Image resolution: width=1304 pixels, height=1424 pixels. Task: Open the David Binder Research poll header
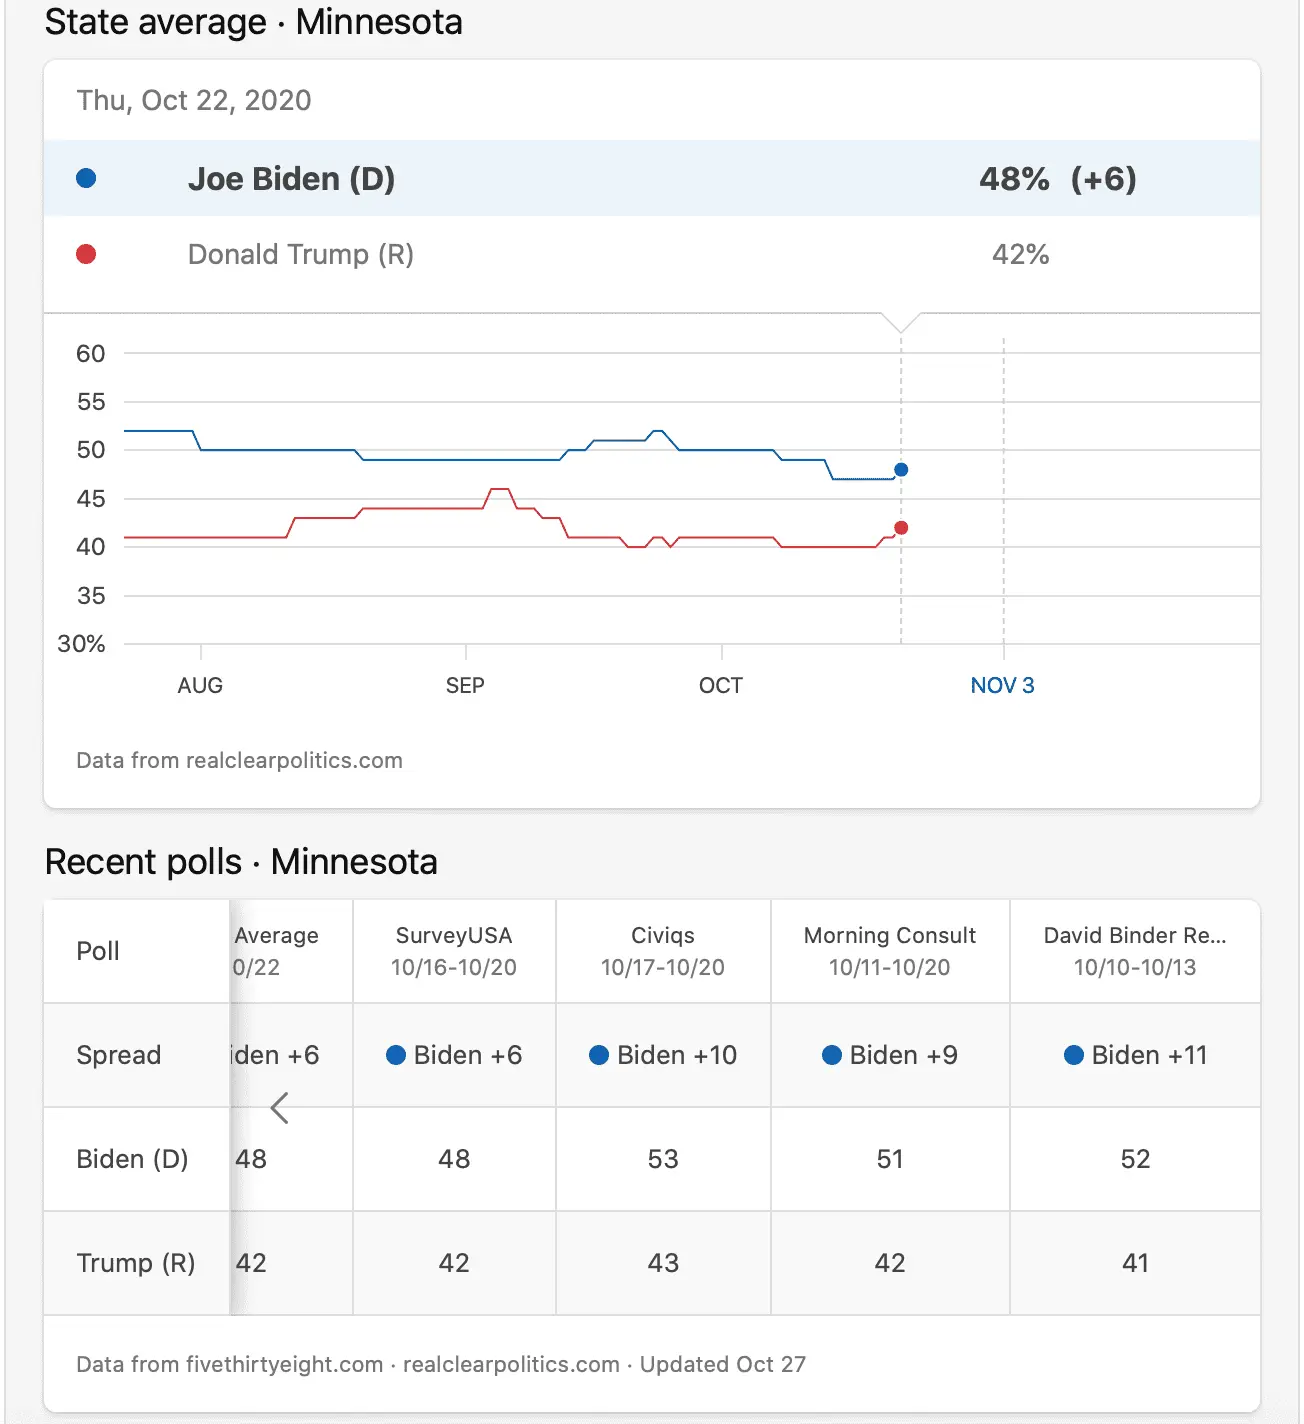pos(1134,951)
